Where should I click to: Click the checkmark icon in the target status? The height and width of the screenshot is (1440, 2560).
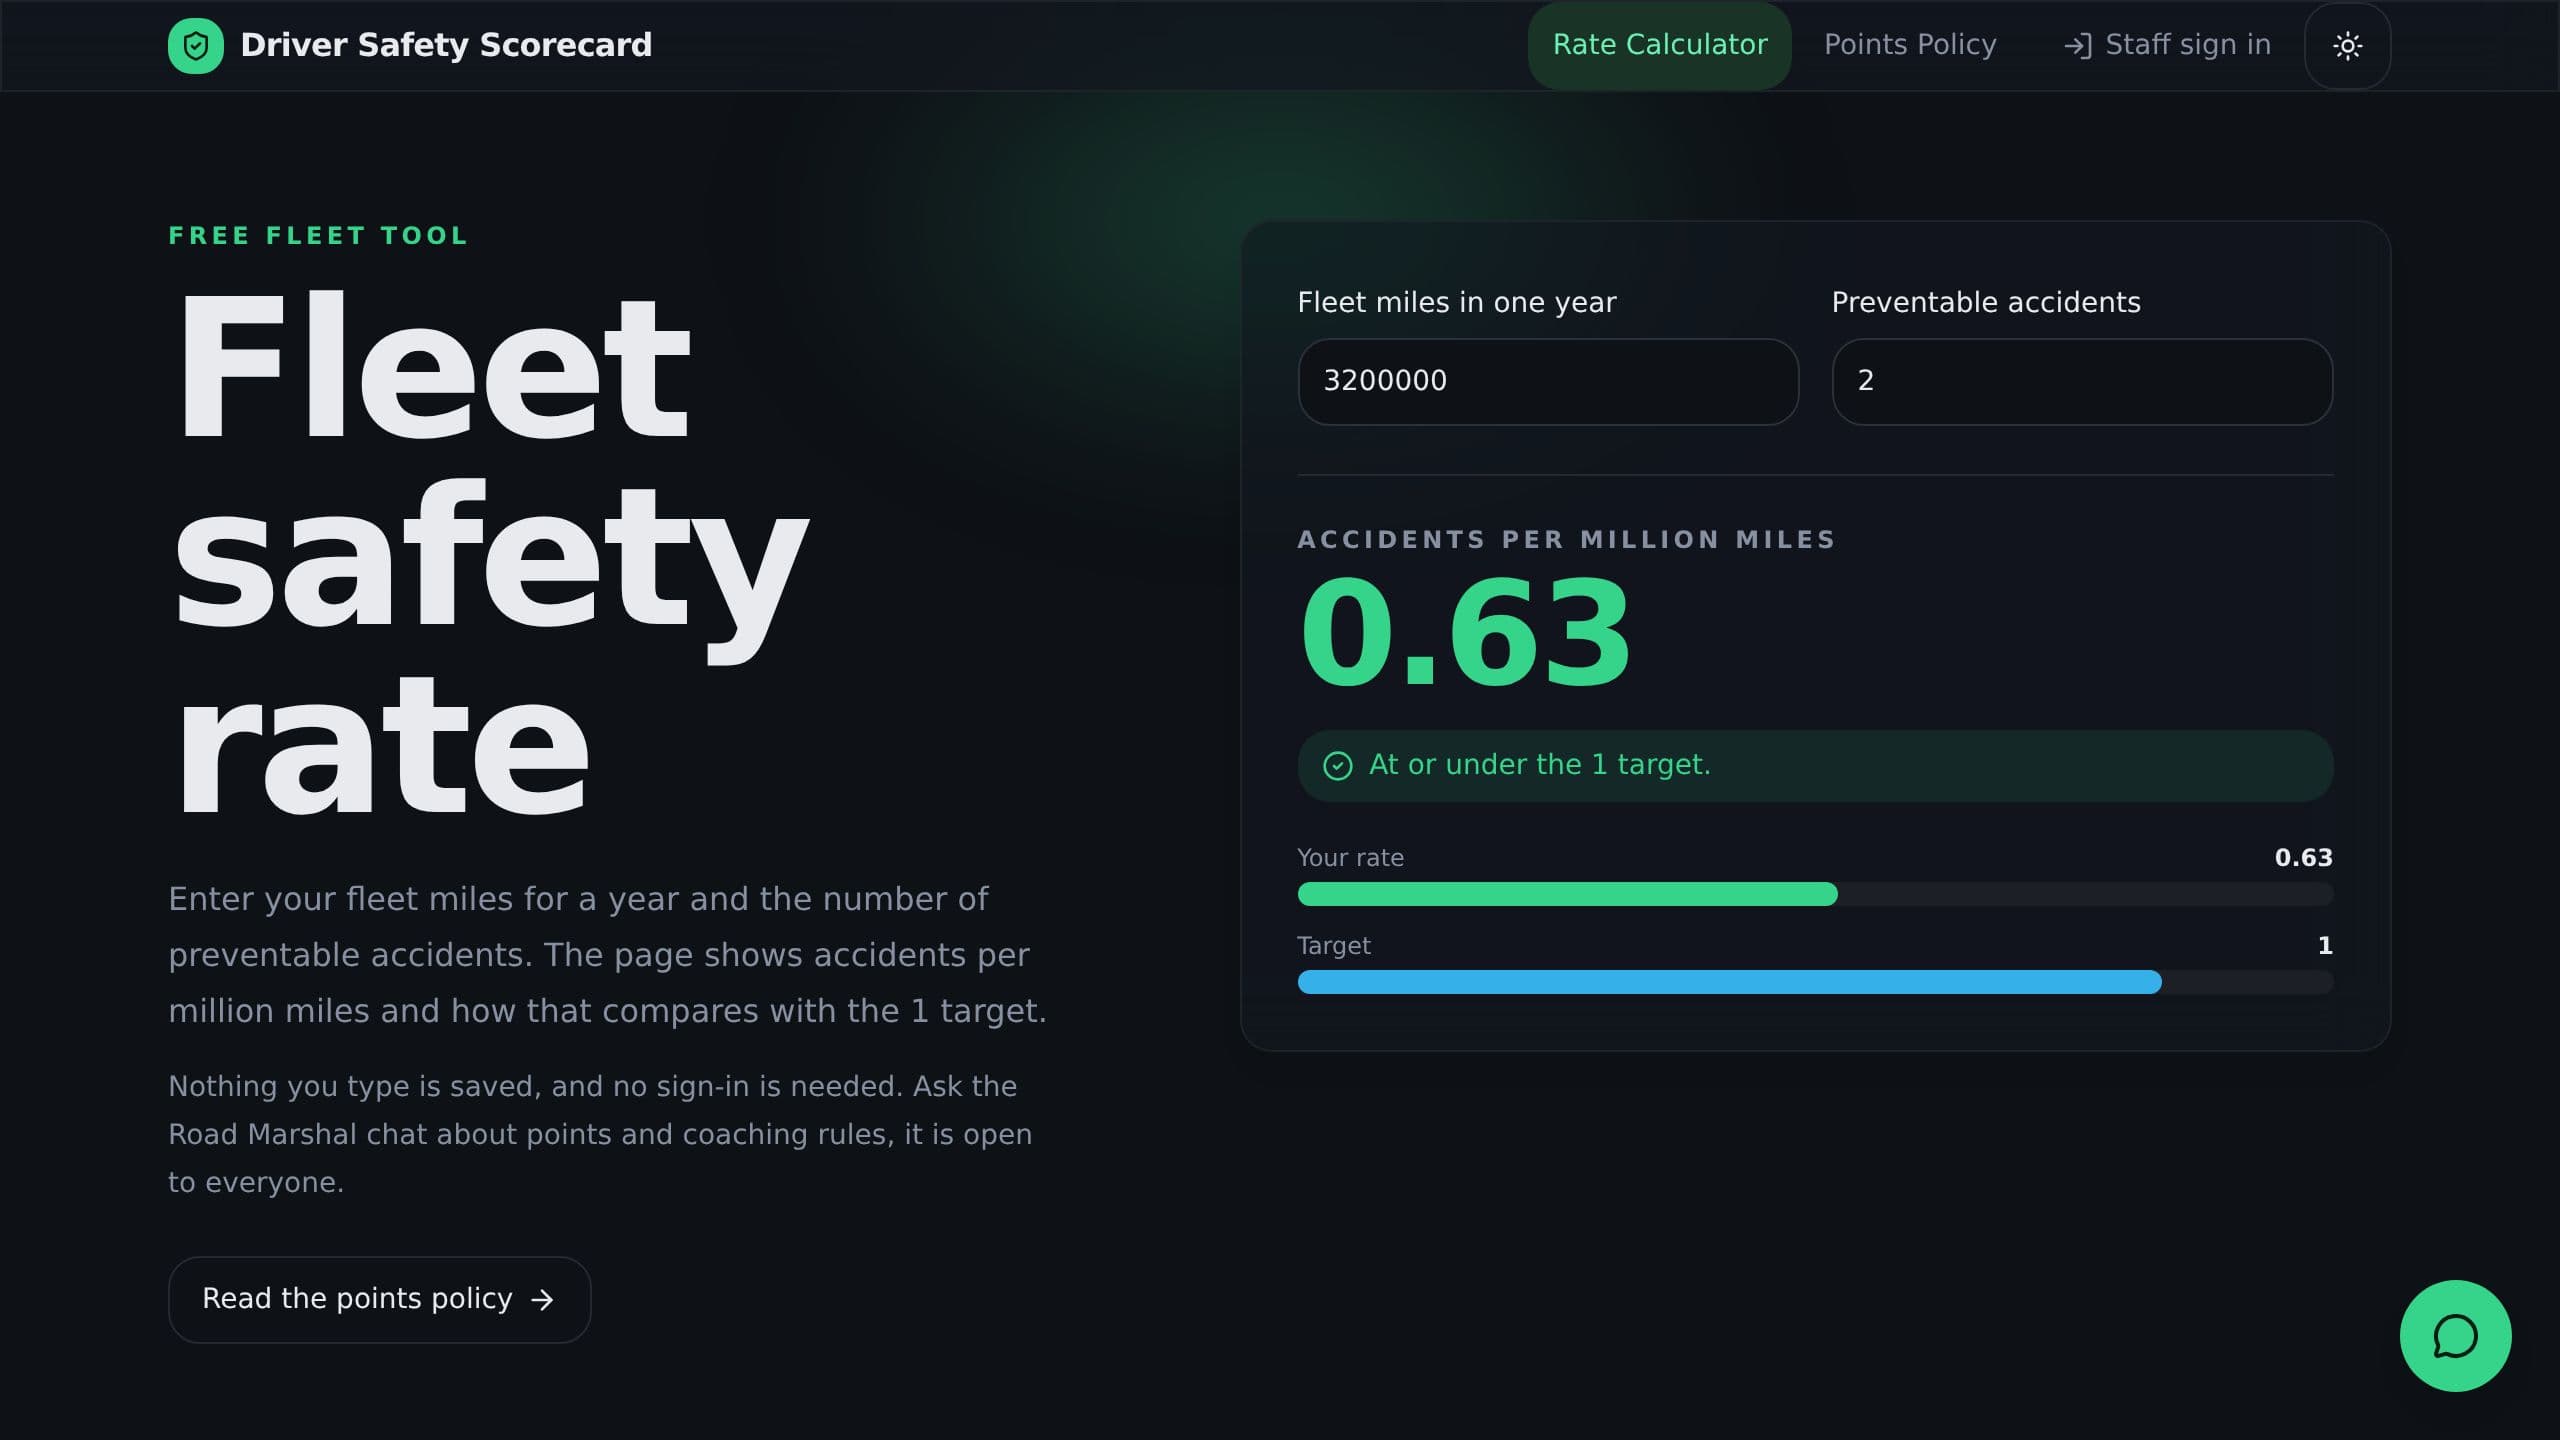1337,766
